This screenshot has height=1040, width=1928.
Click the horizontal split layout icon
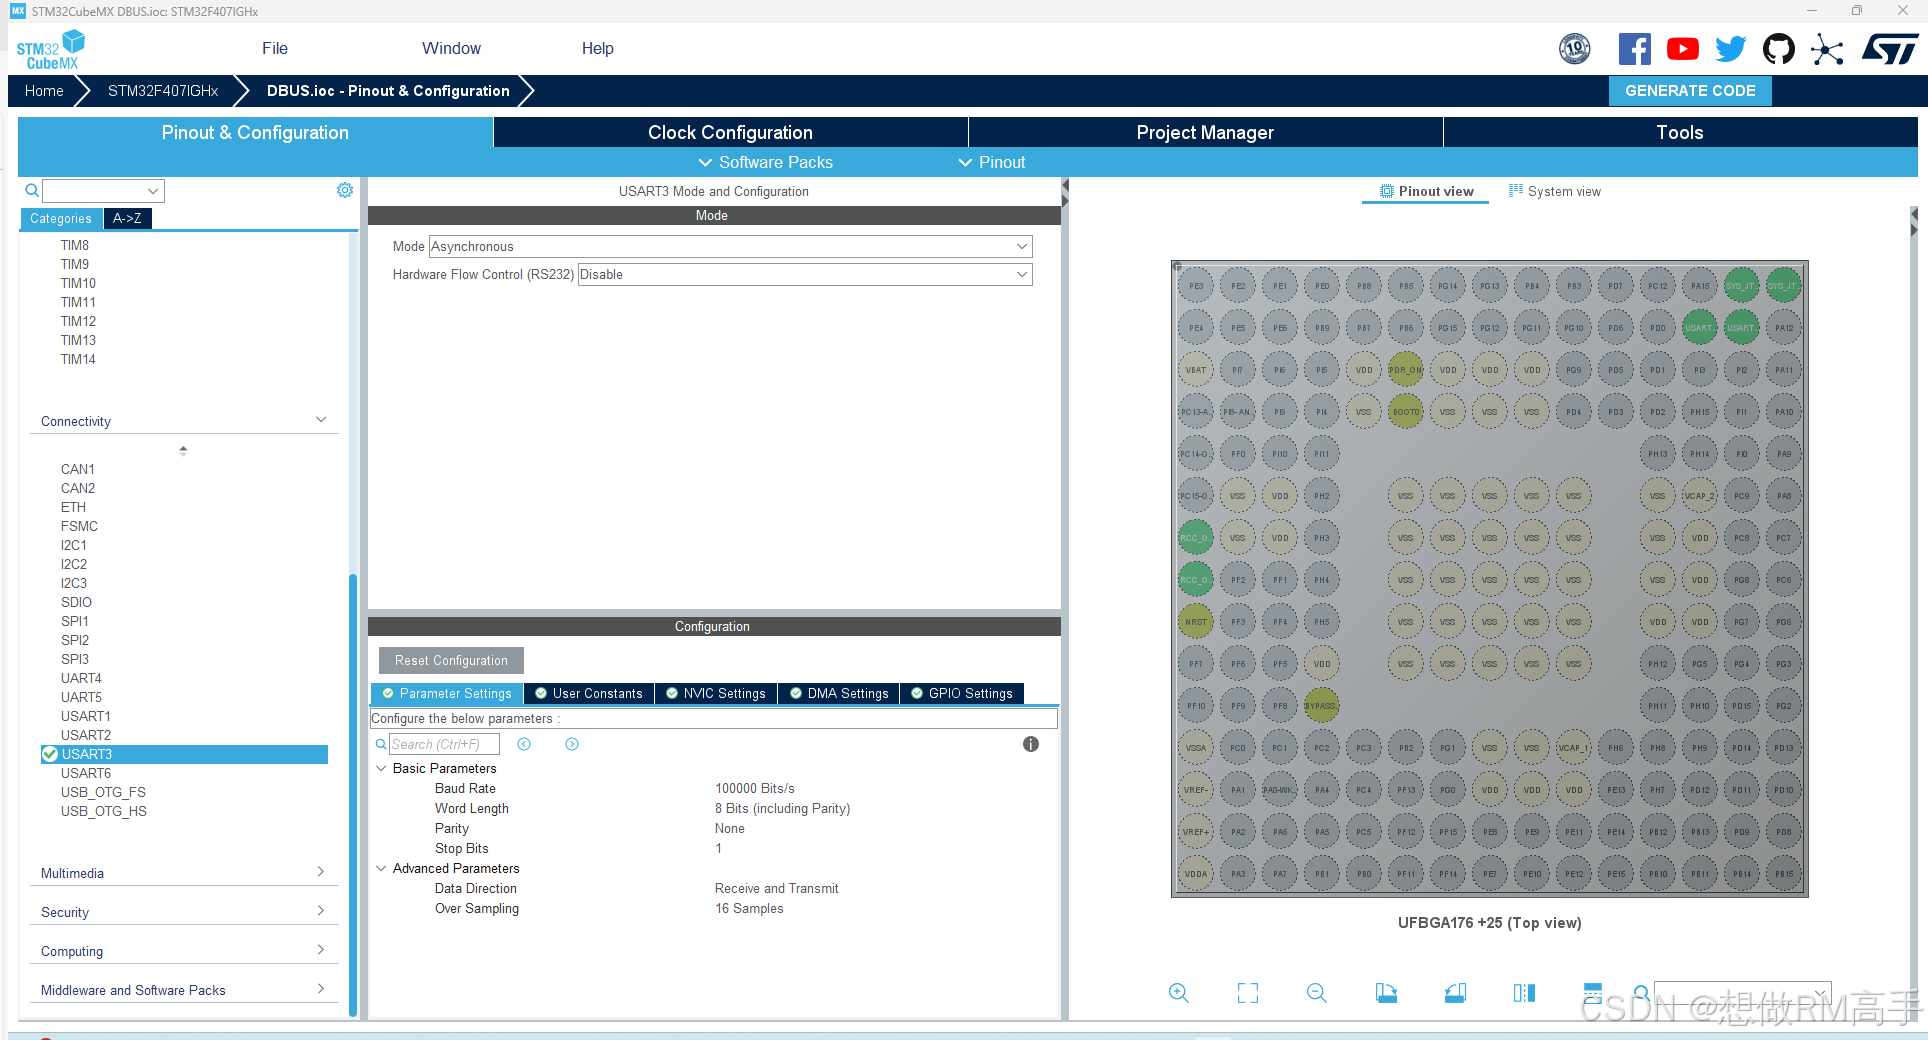[1593, 993]
